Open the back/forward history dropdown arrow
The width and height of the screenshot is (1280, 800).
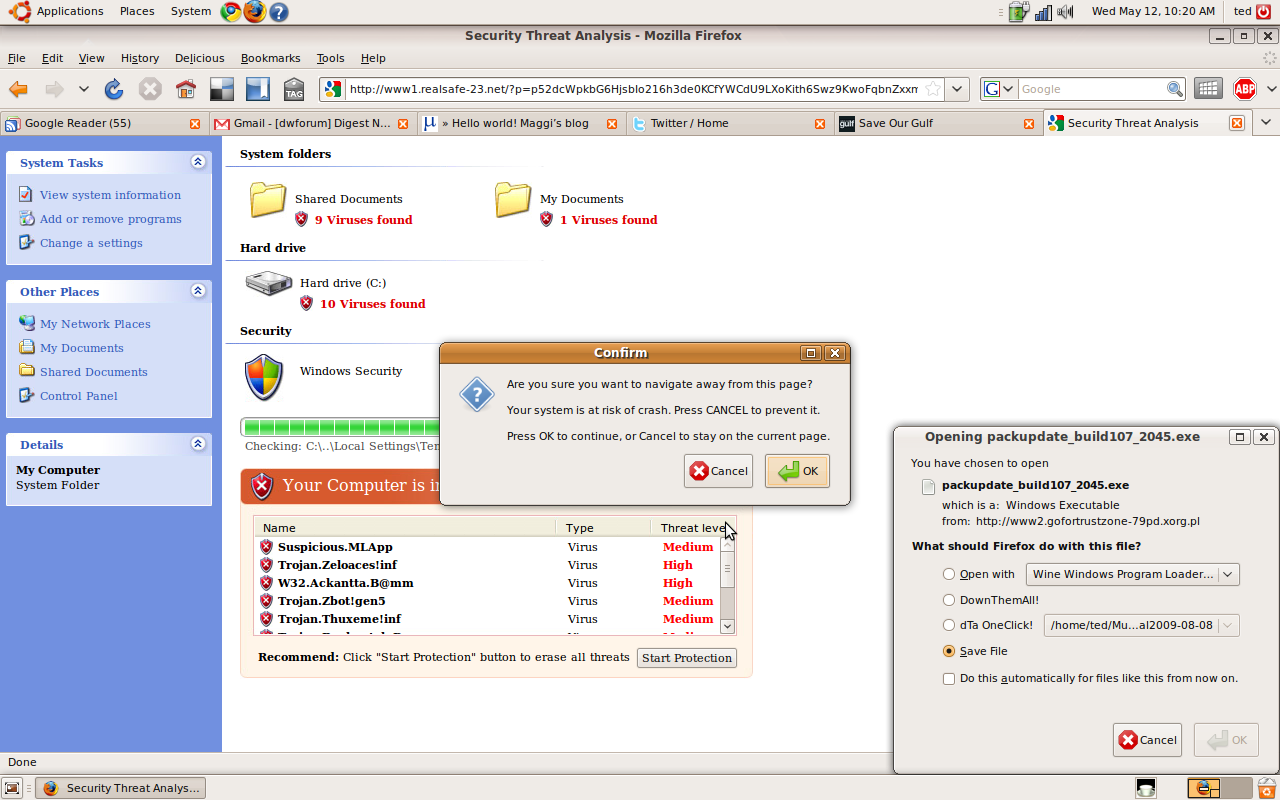tap(84, 89)
